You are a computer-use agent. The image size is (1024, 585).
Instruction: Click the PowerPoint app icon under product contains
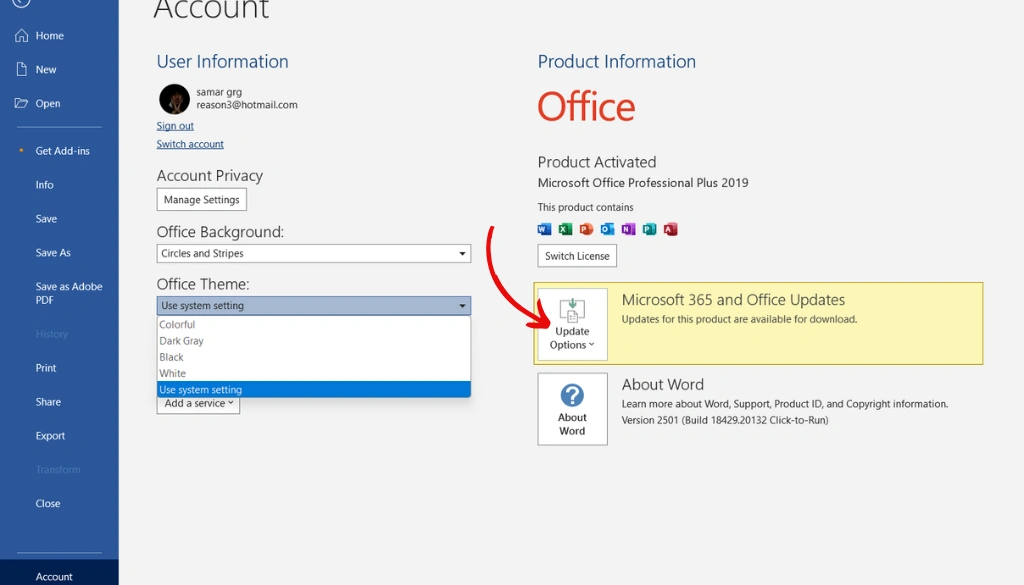[x=586, y=229]
